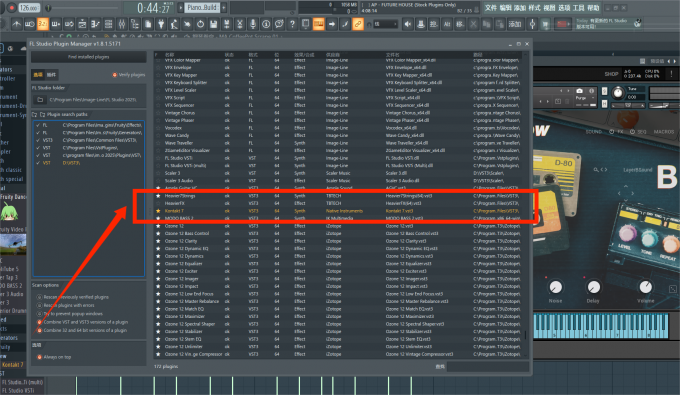Open the 帮助 menu
Viewport: 680px width, 395px height.
[x=593, y=8]
